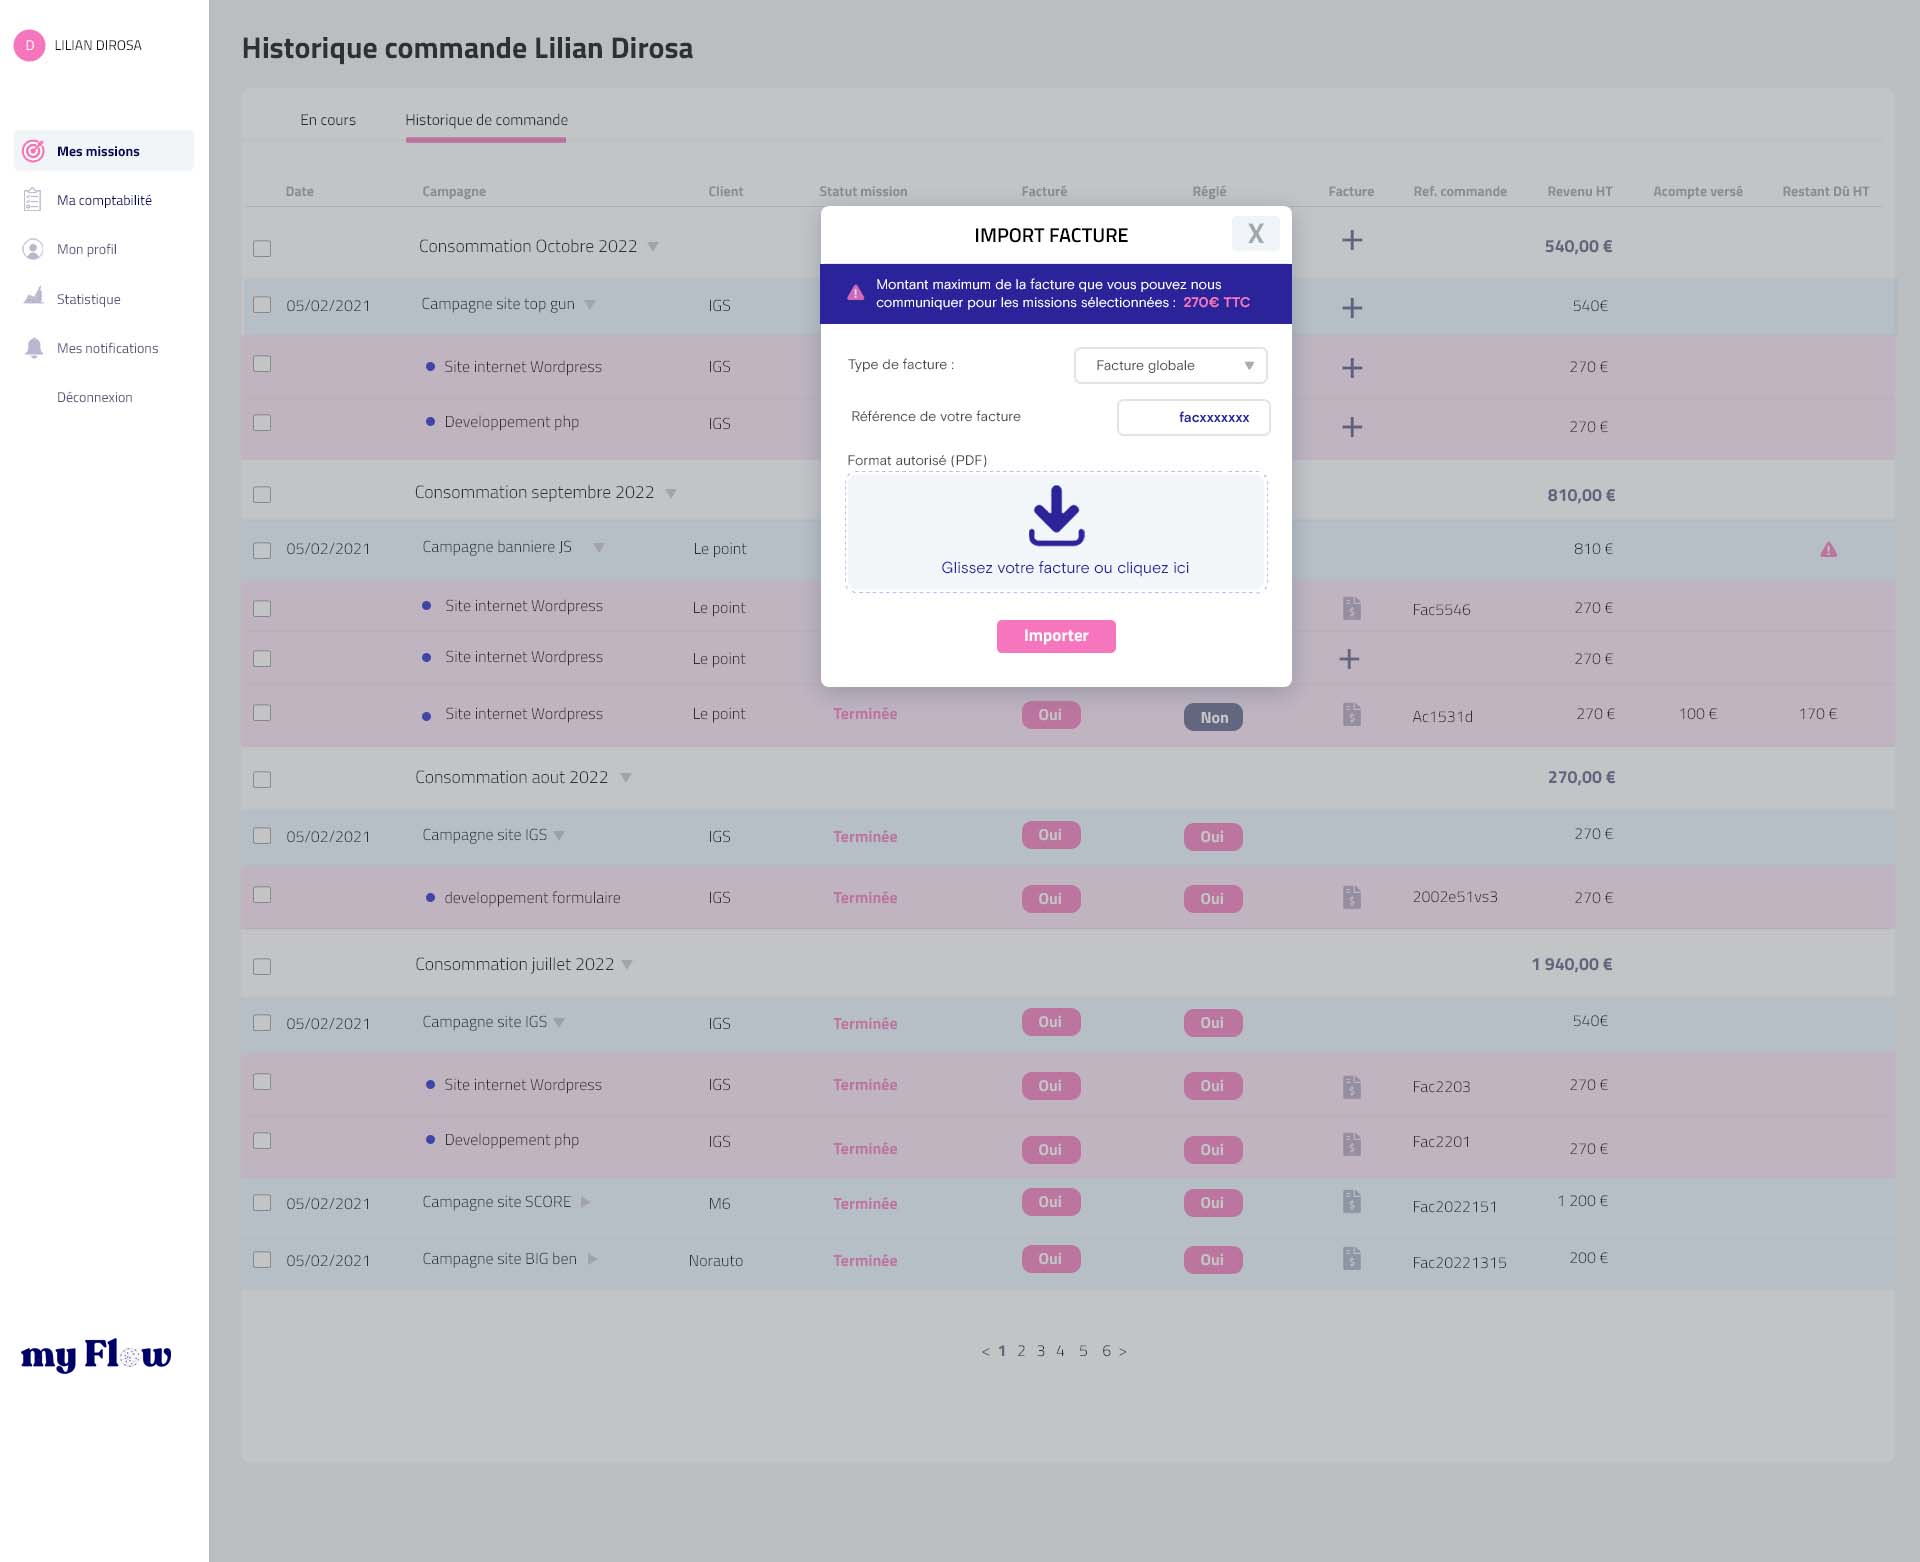Open invoice document icon for Fac2022151
Image resolution: width=1920 pixels, height=1562 pixels.
coord(1351,1202)
